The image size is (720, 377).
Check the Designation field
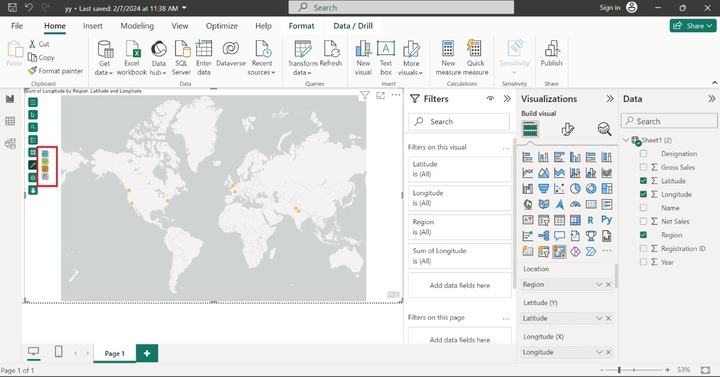pos(643,154)
